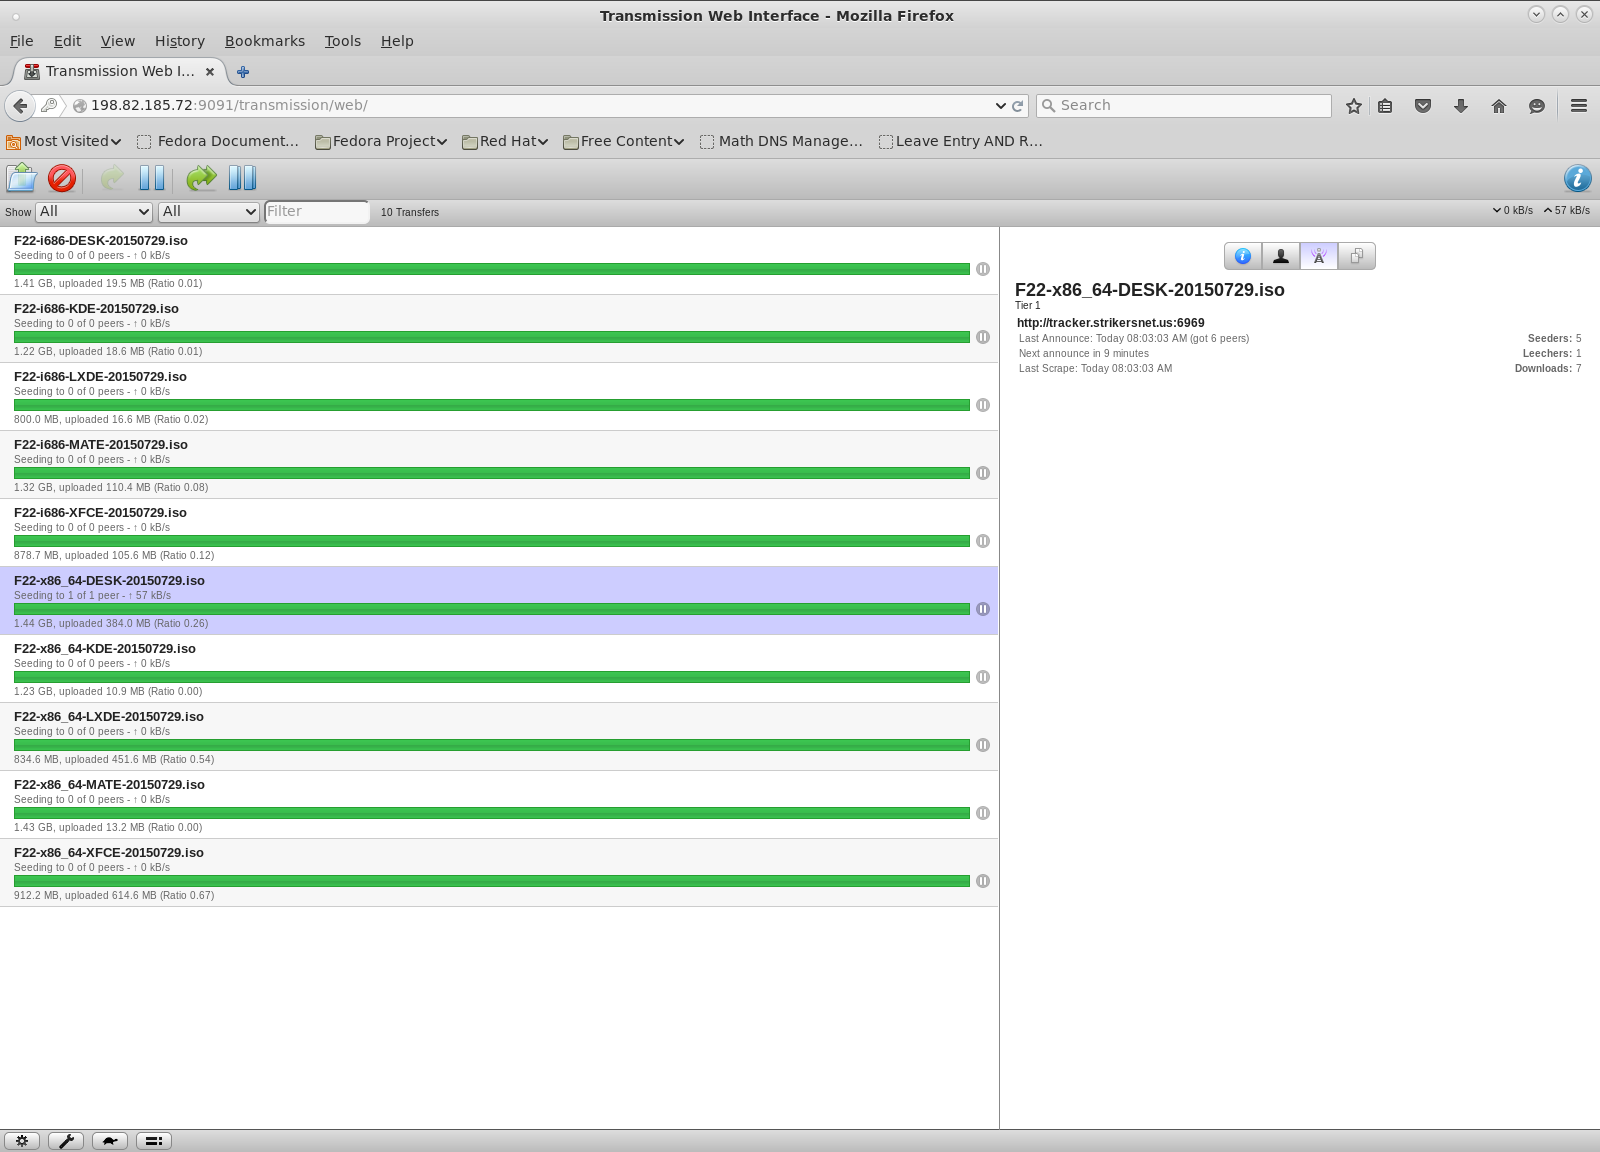Expand the Free Content bookmark folder
Screen dimensions: 1600x1152
click(623, 141)
